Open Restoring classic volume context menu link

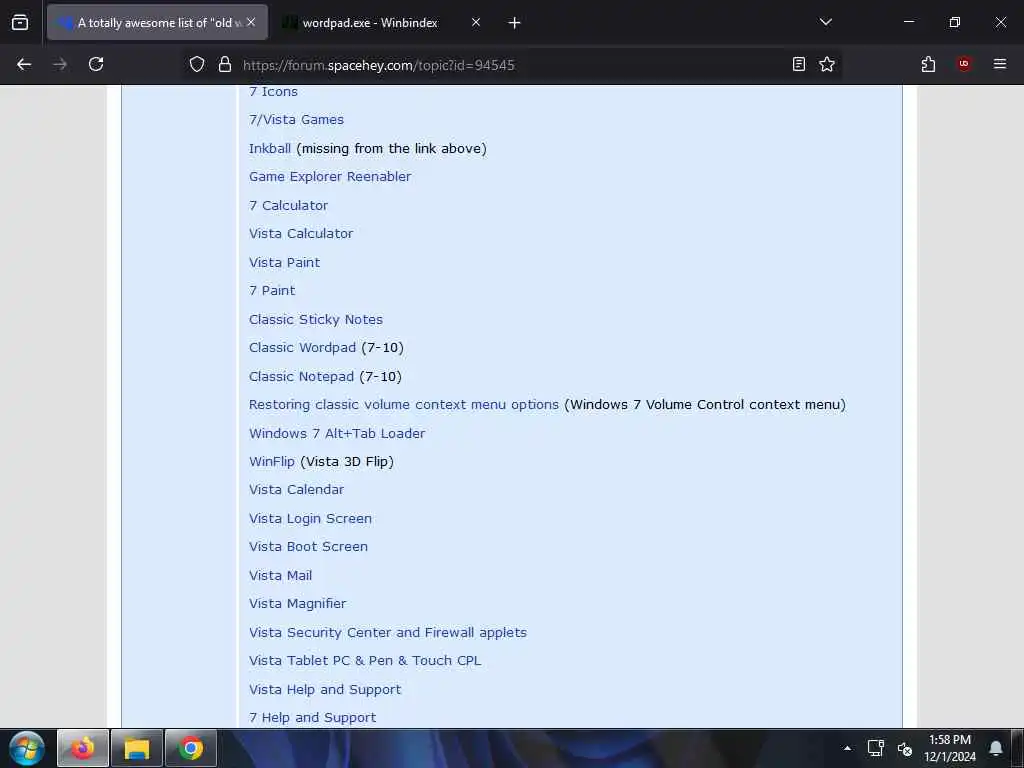404,404
